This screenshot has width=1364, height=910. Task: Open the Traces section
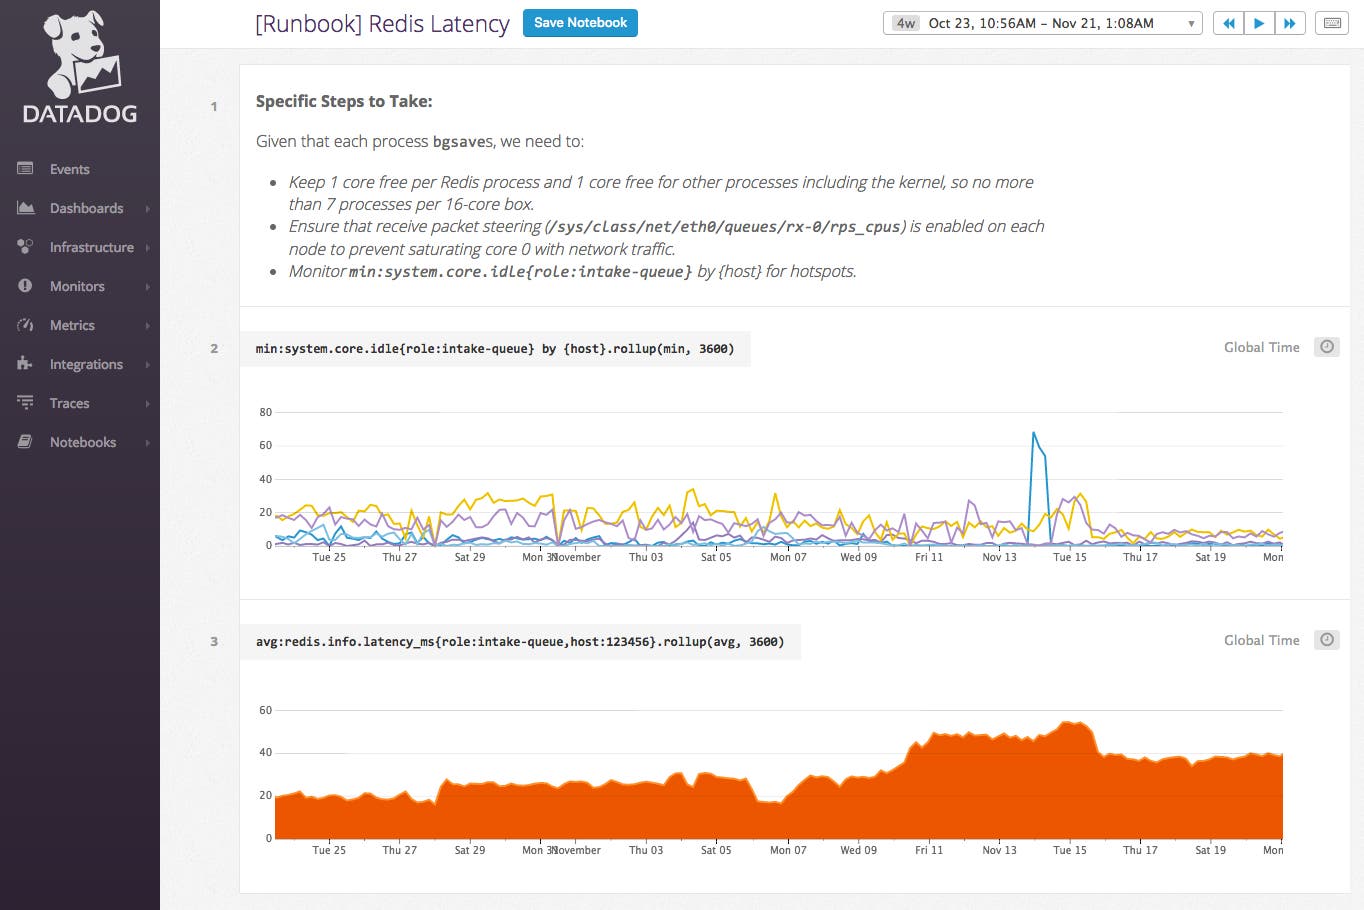(70, 403)
